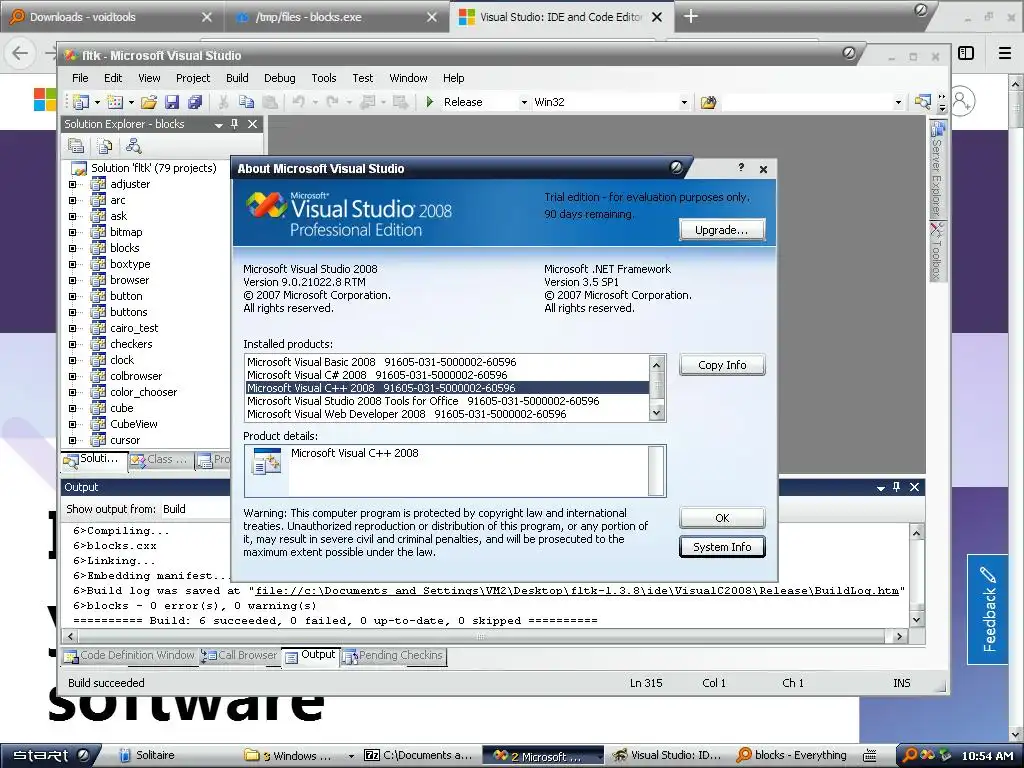The width and height of the screenshot is (1024, 768).
Task: Click Output vertical scrollbar up arrow
Action: pyautogui.click(x=917, y=533)
